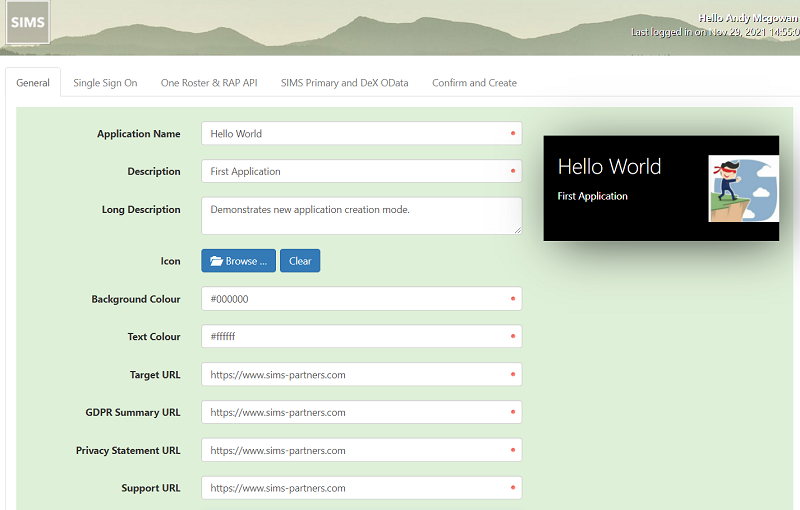This screenshot has width=800, height=510.
Task: Open the Confirm and Create tab
Action: point(474,83)
